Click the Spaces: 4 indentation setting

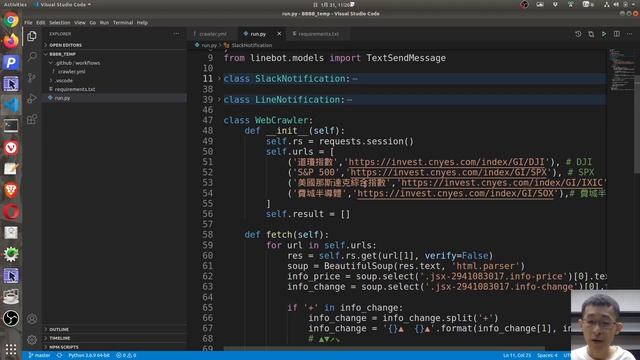[547, 356]
